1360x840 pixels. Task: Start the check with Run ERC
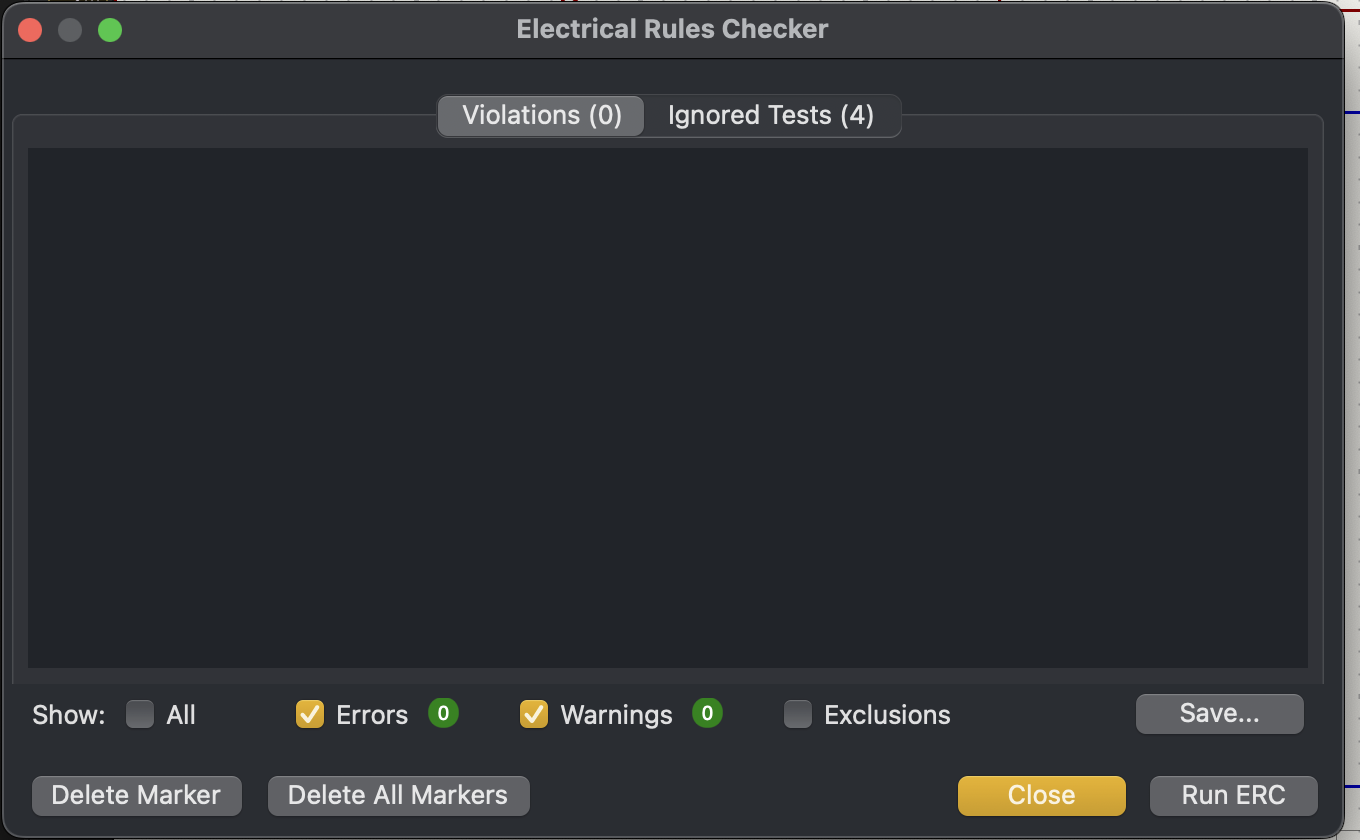(1233, 795)
